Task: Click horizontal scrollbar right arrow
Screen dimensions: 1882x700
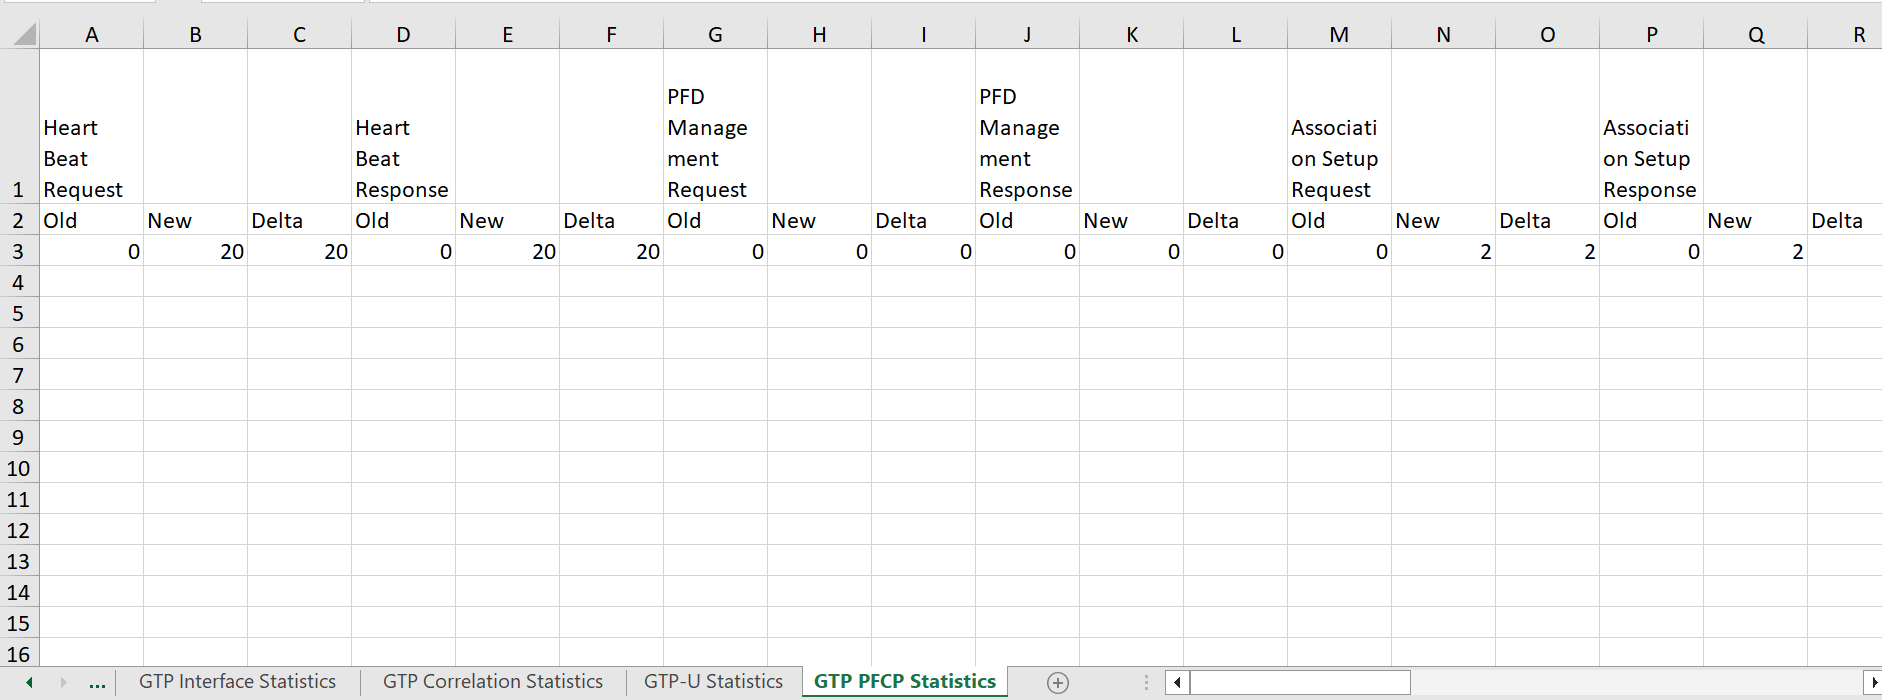Action: click(x=1871, y=683)
